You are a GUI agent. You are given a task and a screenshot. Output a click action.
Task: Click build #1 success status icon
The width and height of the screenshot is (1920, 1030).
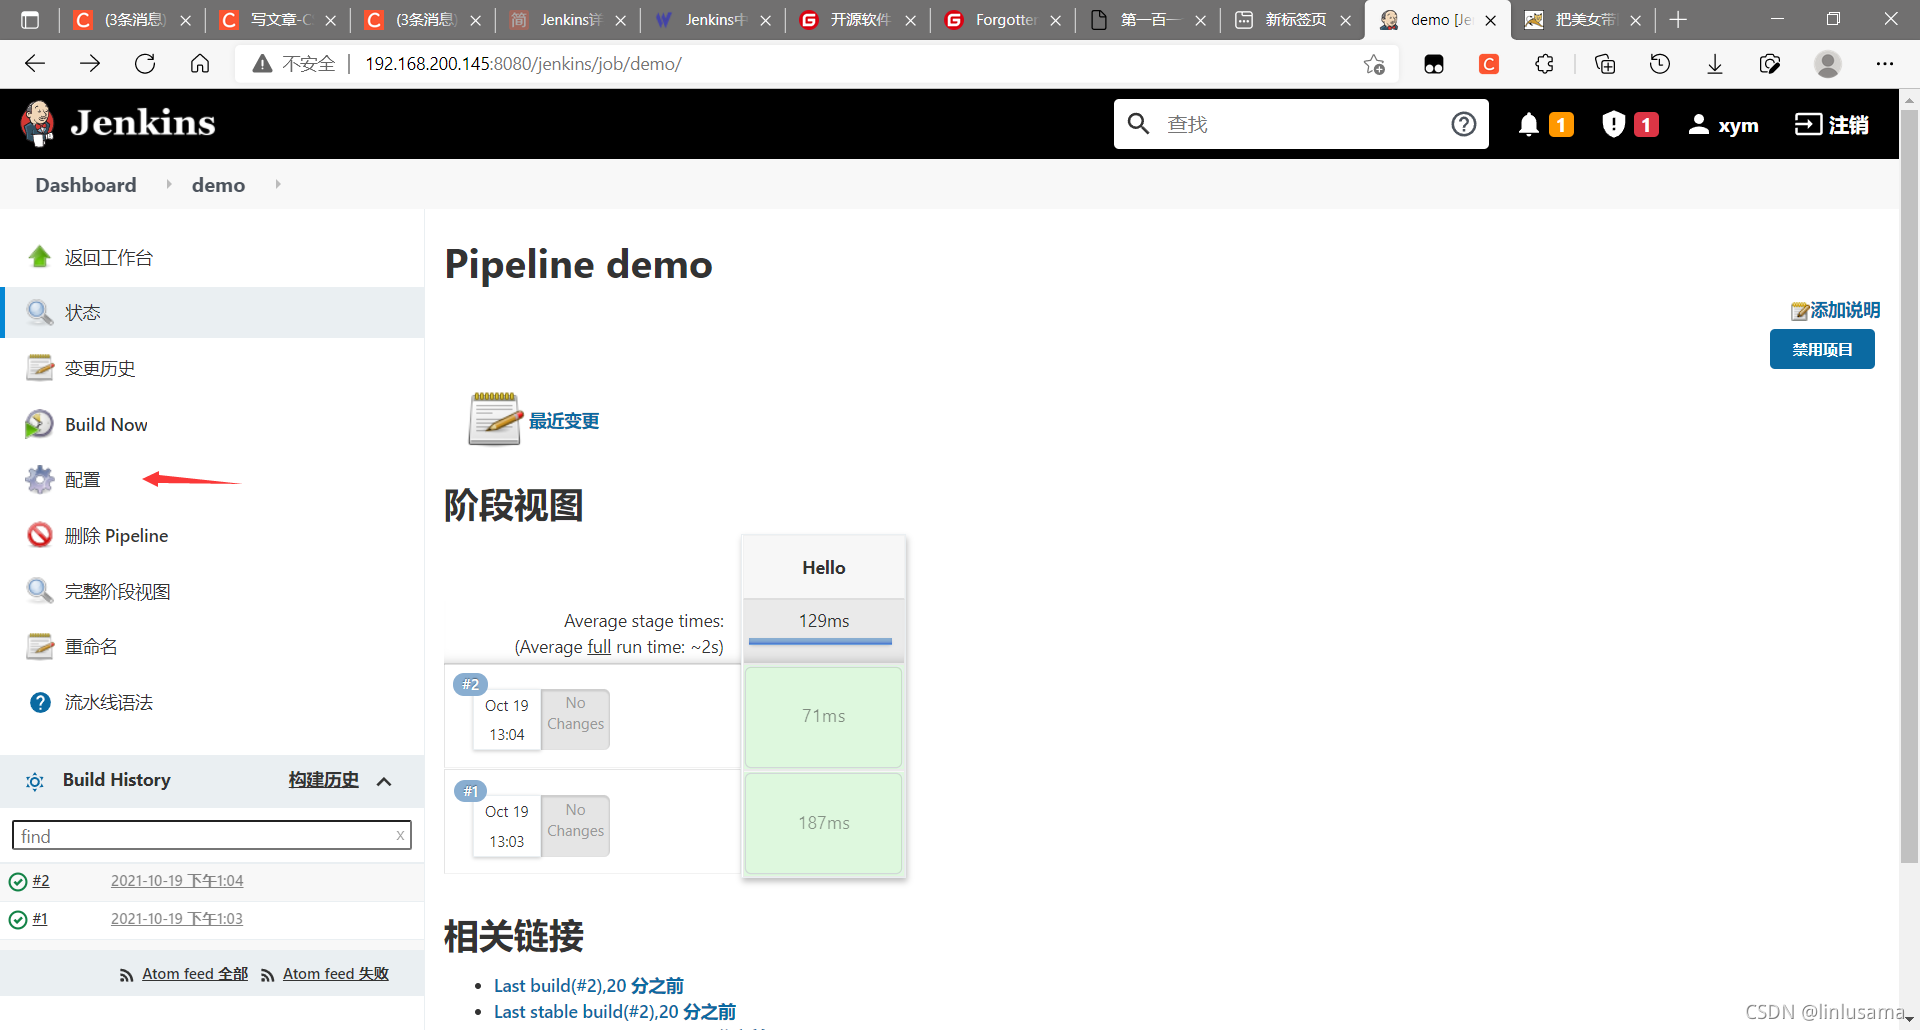17,919
